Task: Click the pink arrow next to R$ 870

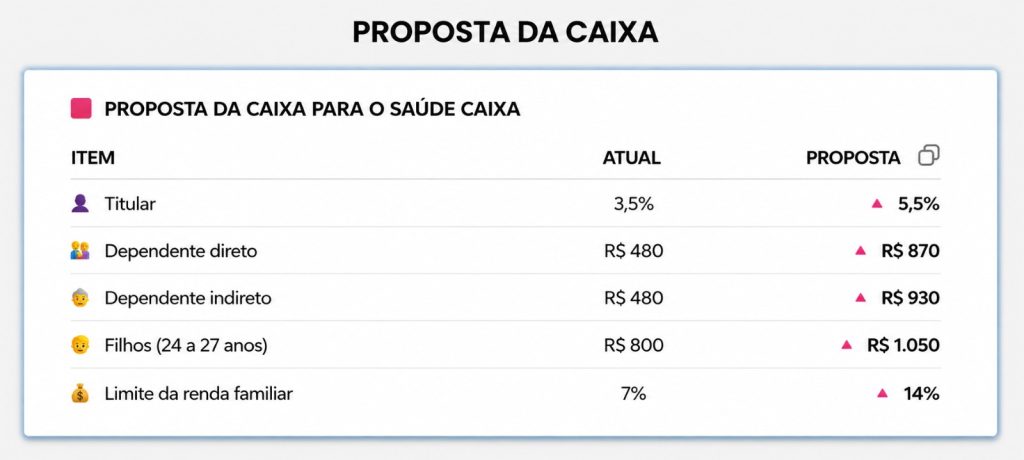Action: click(861, 251)
